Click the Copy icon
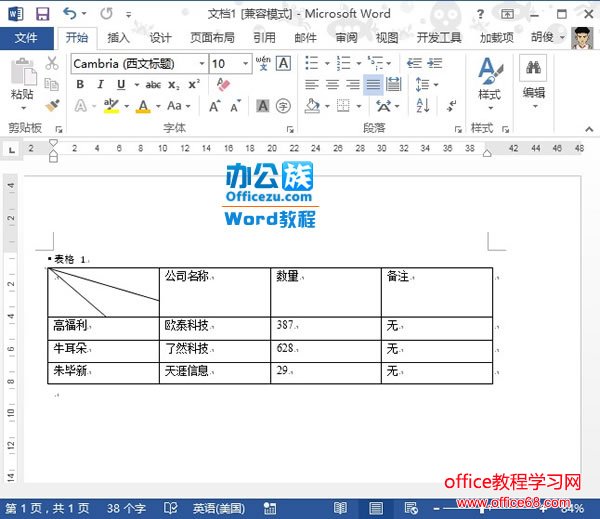 [52, 84]
